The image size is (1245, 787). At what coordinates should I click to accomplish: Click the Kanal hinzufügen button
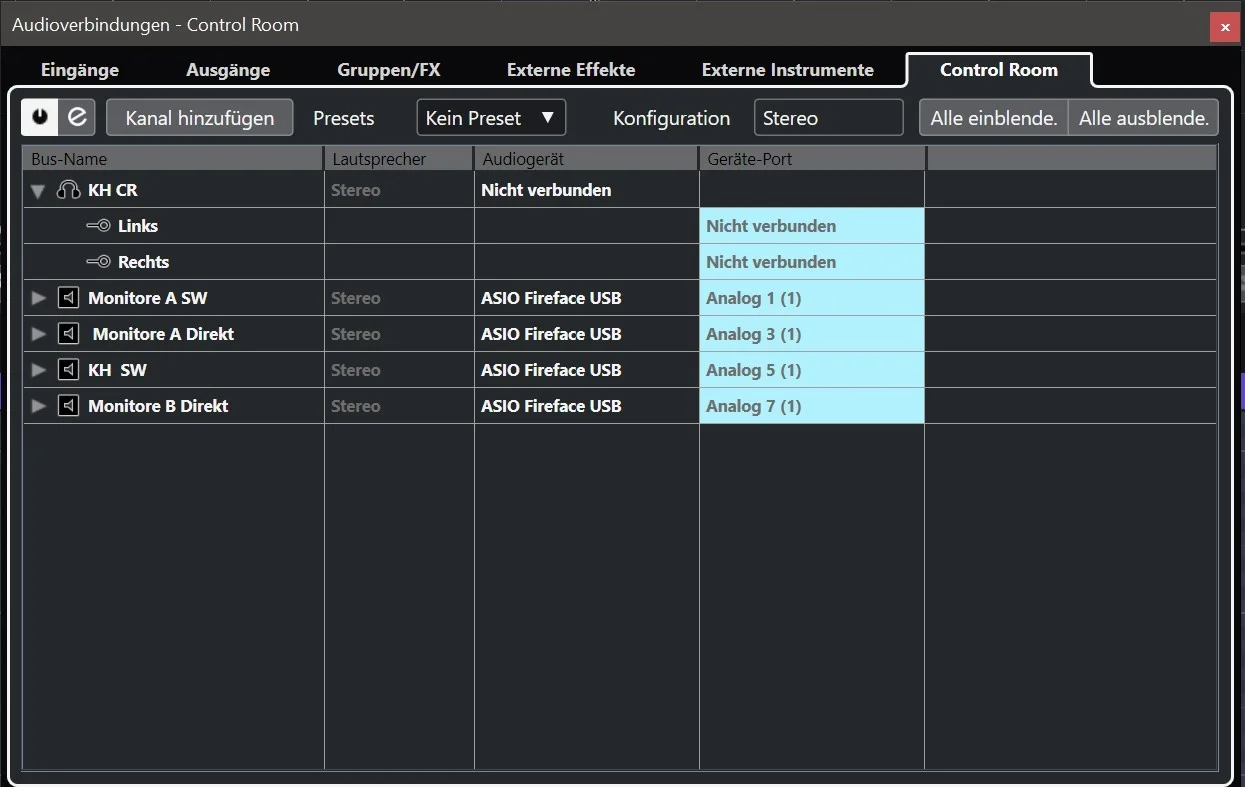pyautogui.click(x=200, y=118)
